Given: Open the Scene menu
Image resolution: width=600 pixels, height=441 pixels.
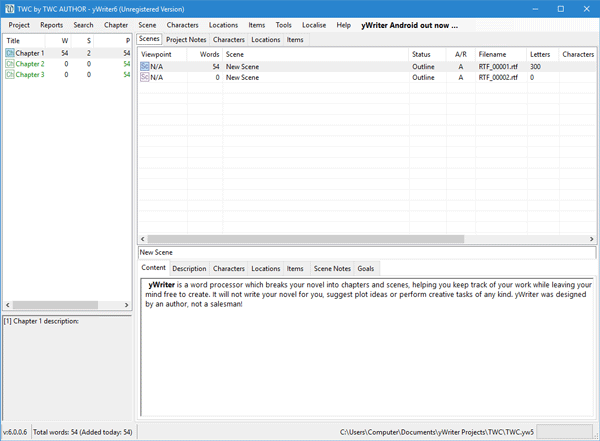Looking at the screenshot, I should [x=147, y=25].
